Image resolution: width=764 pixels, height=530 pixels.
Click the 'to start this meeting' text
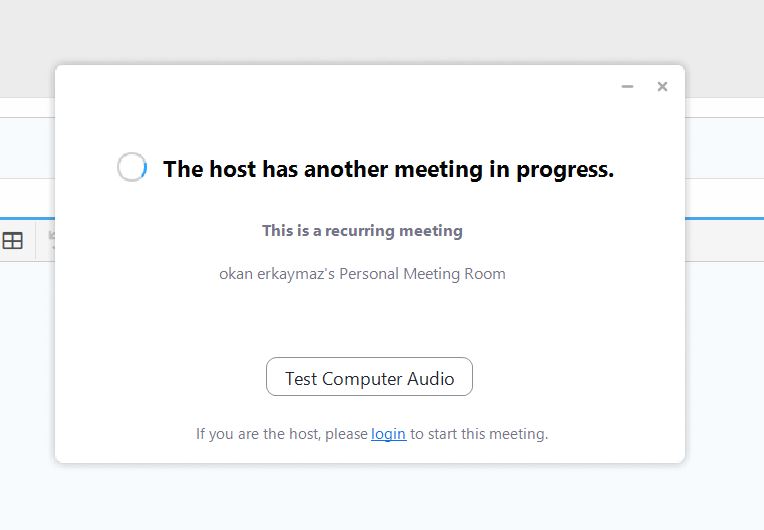point(479,434)
